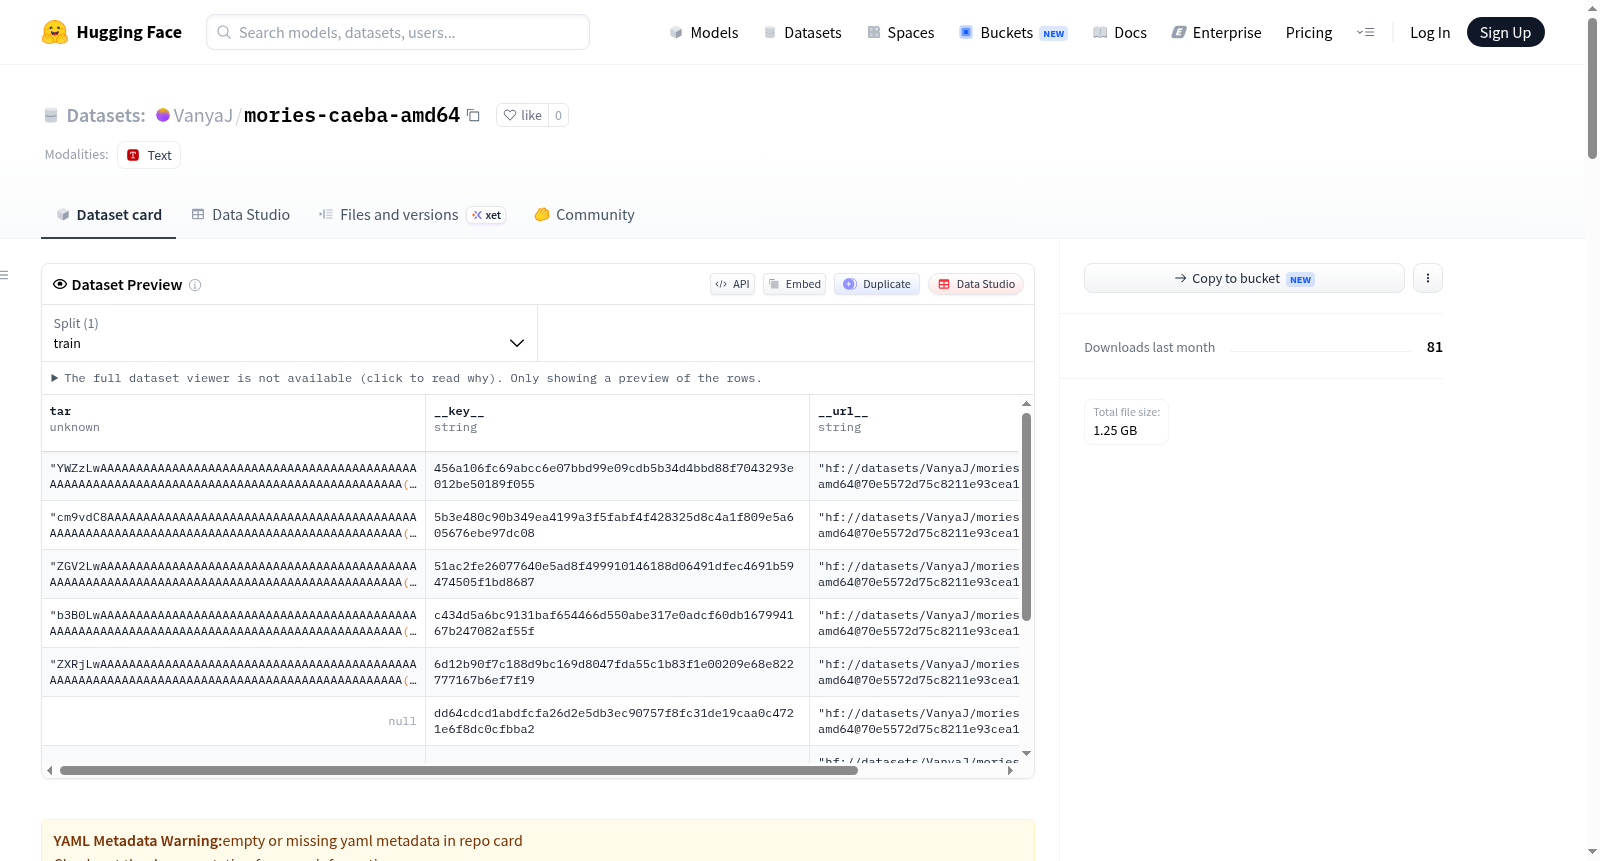Click the preview table scroll-right arrow
The width and height of the screenshot is (1600, 861).
coord(1010,771)
